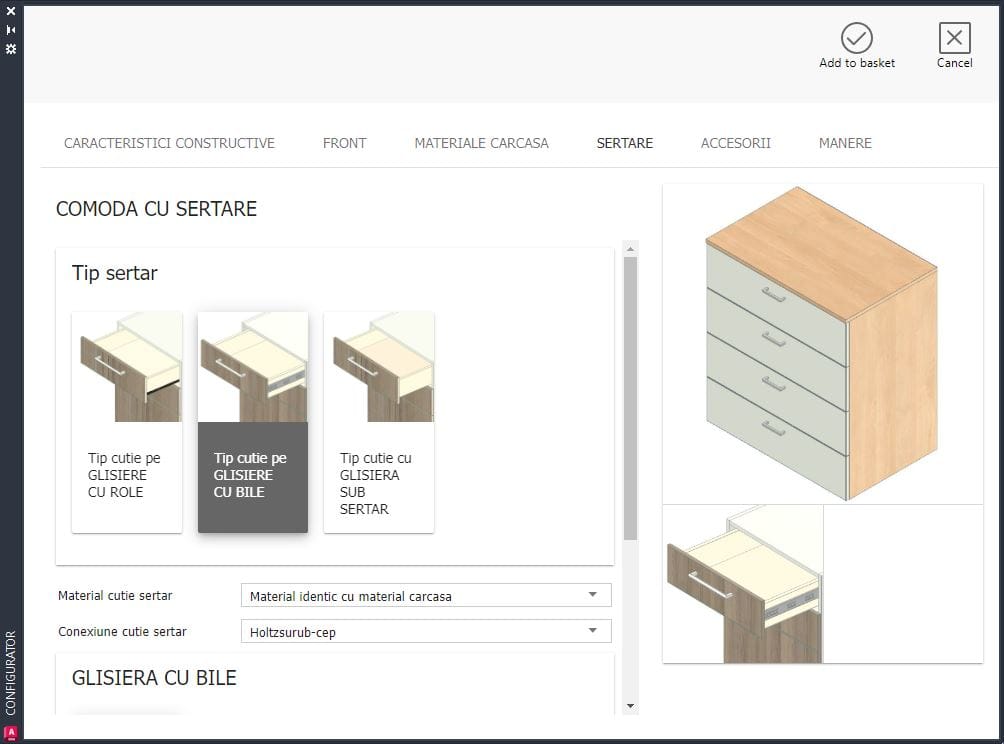Open the Material cutie sertar dropdown
The image size is (1004, 744).
(x=426, y=595)
